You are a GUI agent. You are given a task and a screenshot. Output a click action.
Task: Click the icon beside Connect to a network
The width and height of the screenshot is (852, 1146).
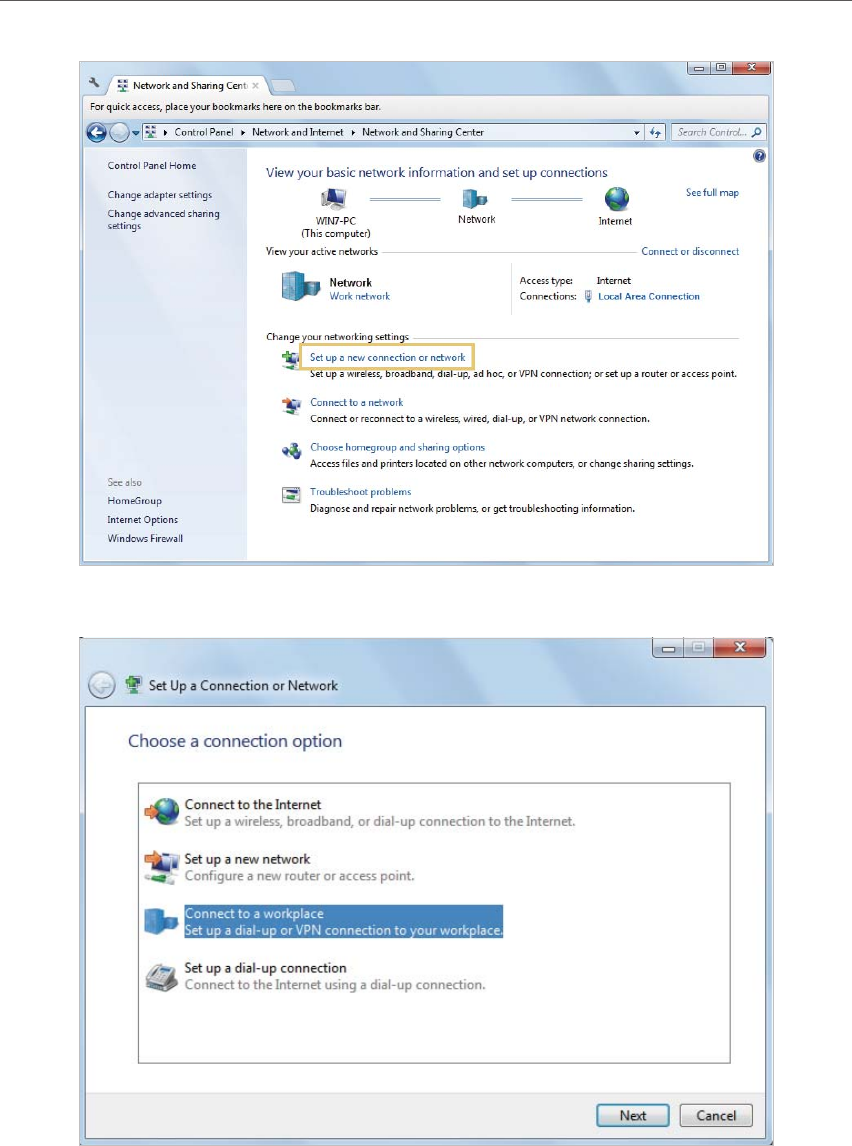coord(291,406)
